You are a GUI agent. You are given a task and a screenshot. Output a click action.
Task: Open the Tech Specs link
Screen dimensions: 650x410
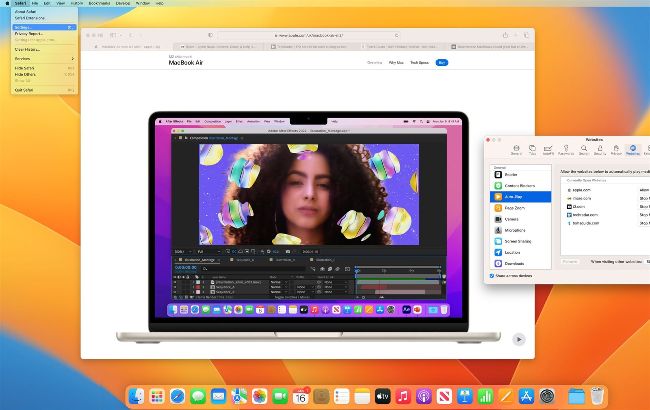[420, 62]
